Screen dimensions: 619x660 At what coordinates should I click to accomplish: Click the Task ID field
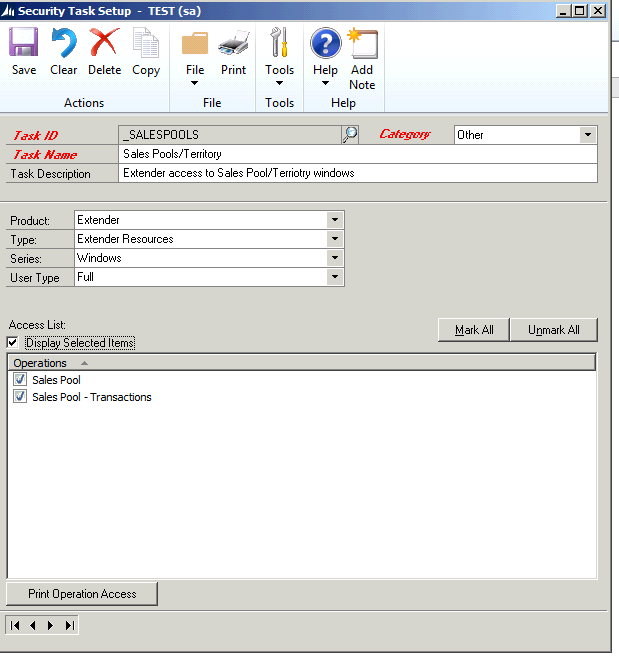(230, 135)
